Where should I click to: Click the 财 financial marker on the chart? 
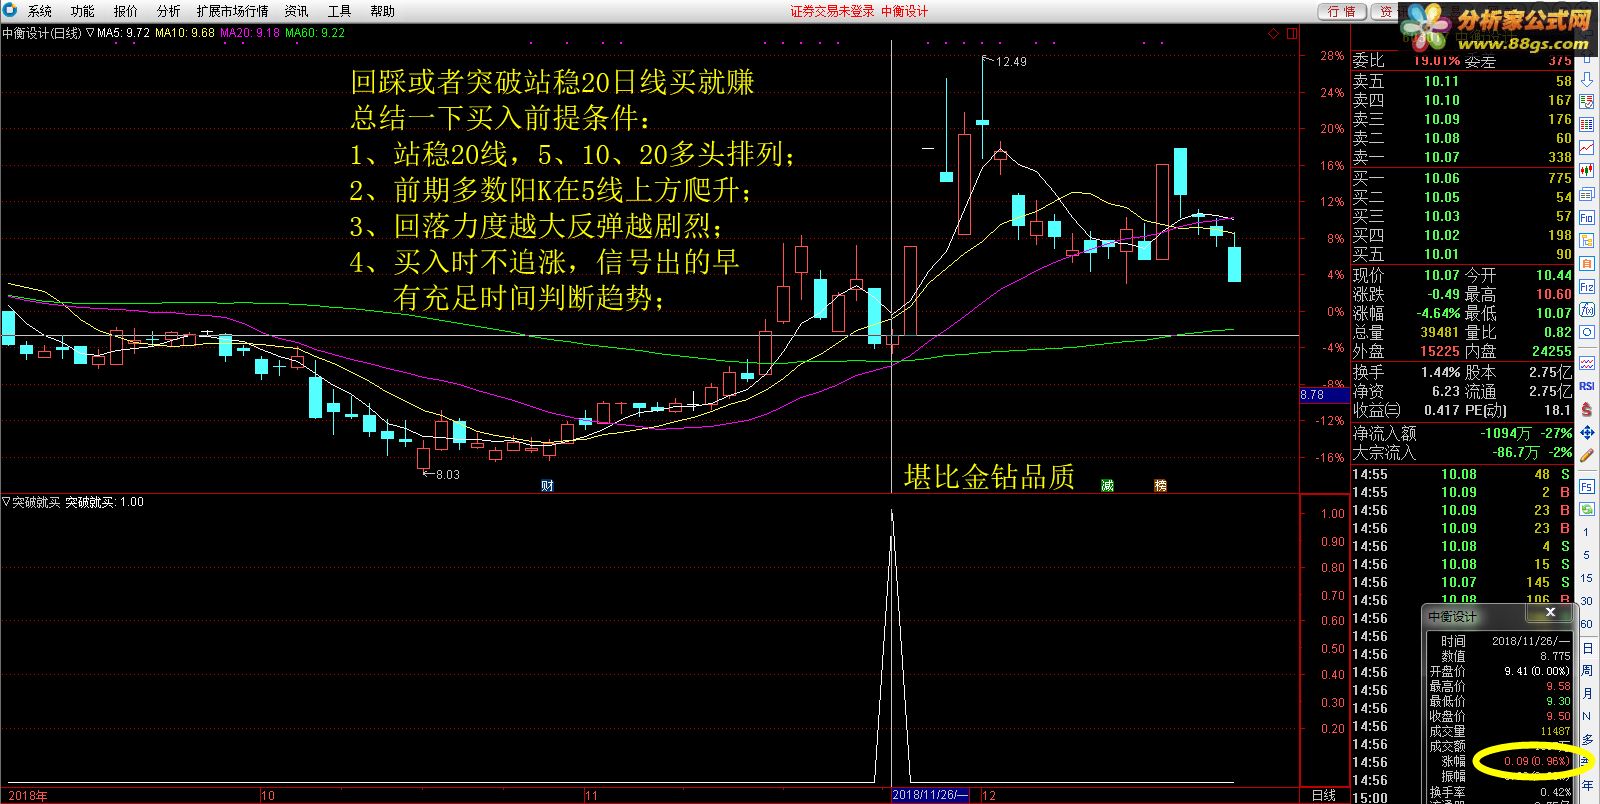[547, 486]
